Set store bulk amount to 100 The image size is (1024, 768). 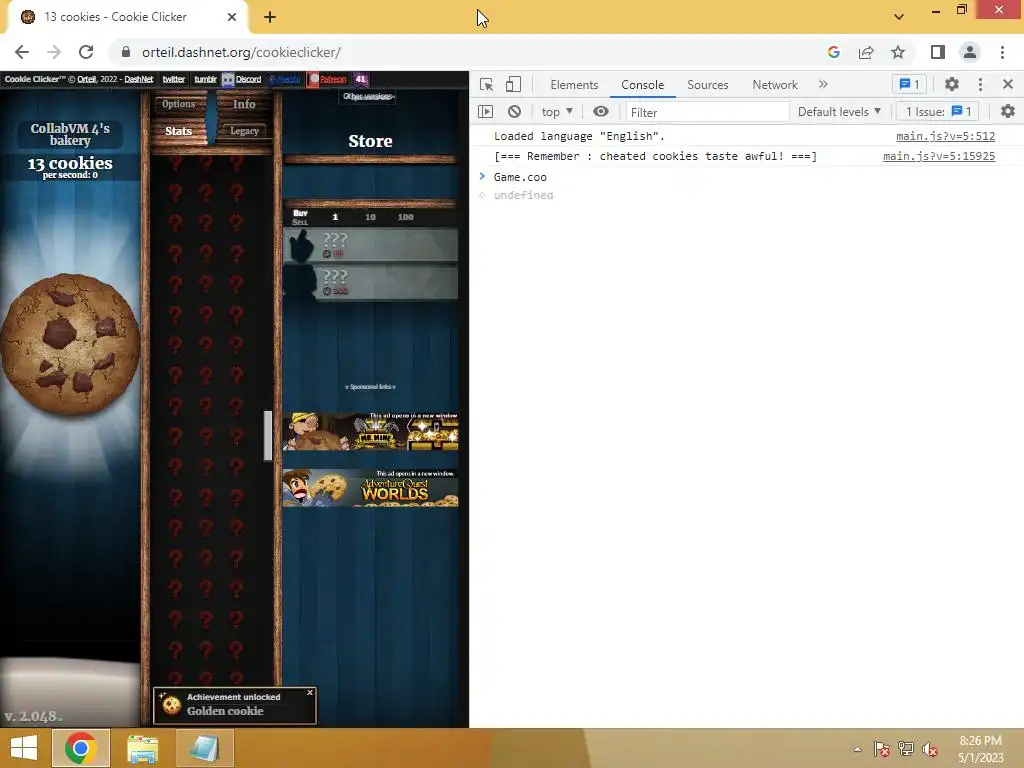point(406,217)
